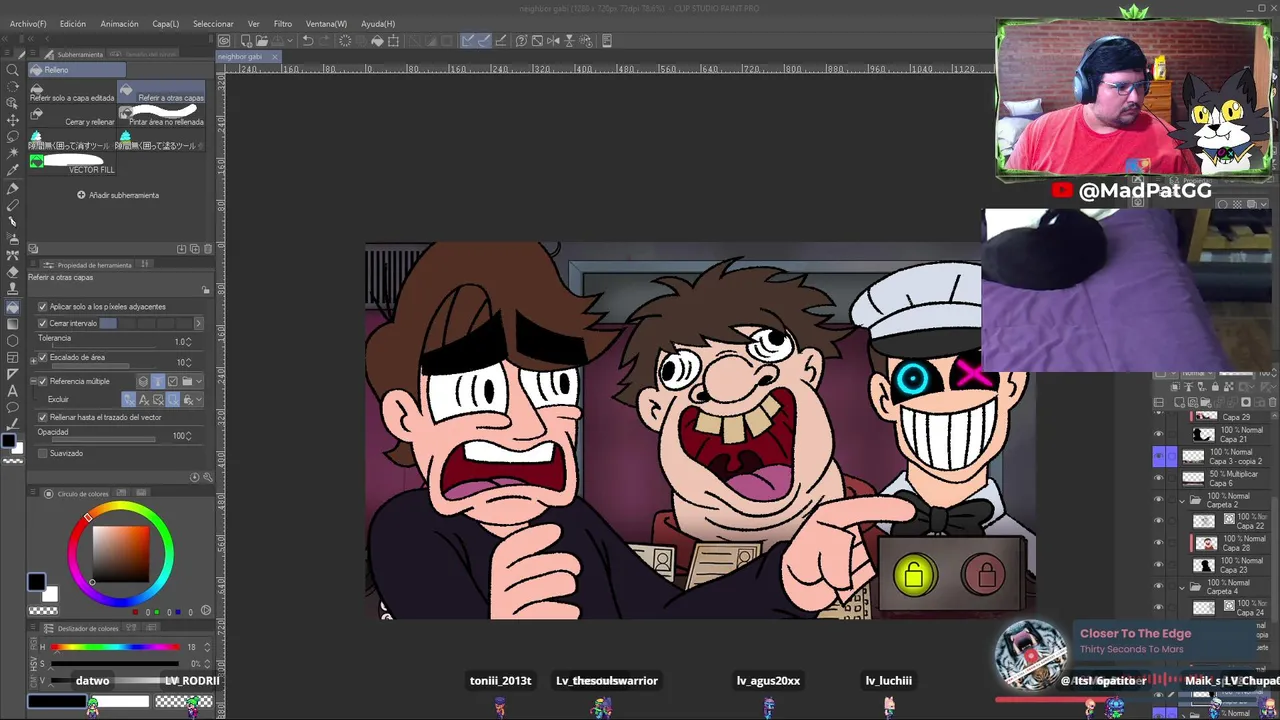Image resolution: width=1280 pixels, height=720 pixels.
Task: Open the save options dropdown arrow
Action: (x=288, y=41)
